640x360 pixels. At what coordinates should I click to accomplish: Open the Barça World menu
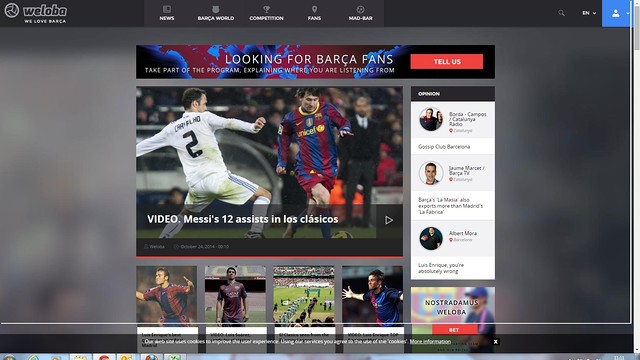216,13
